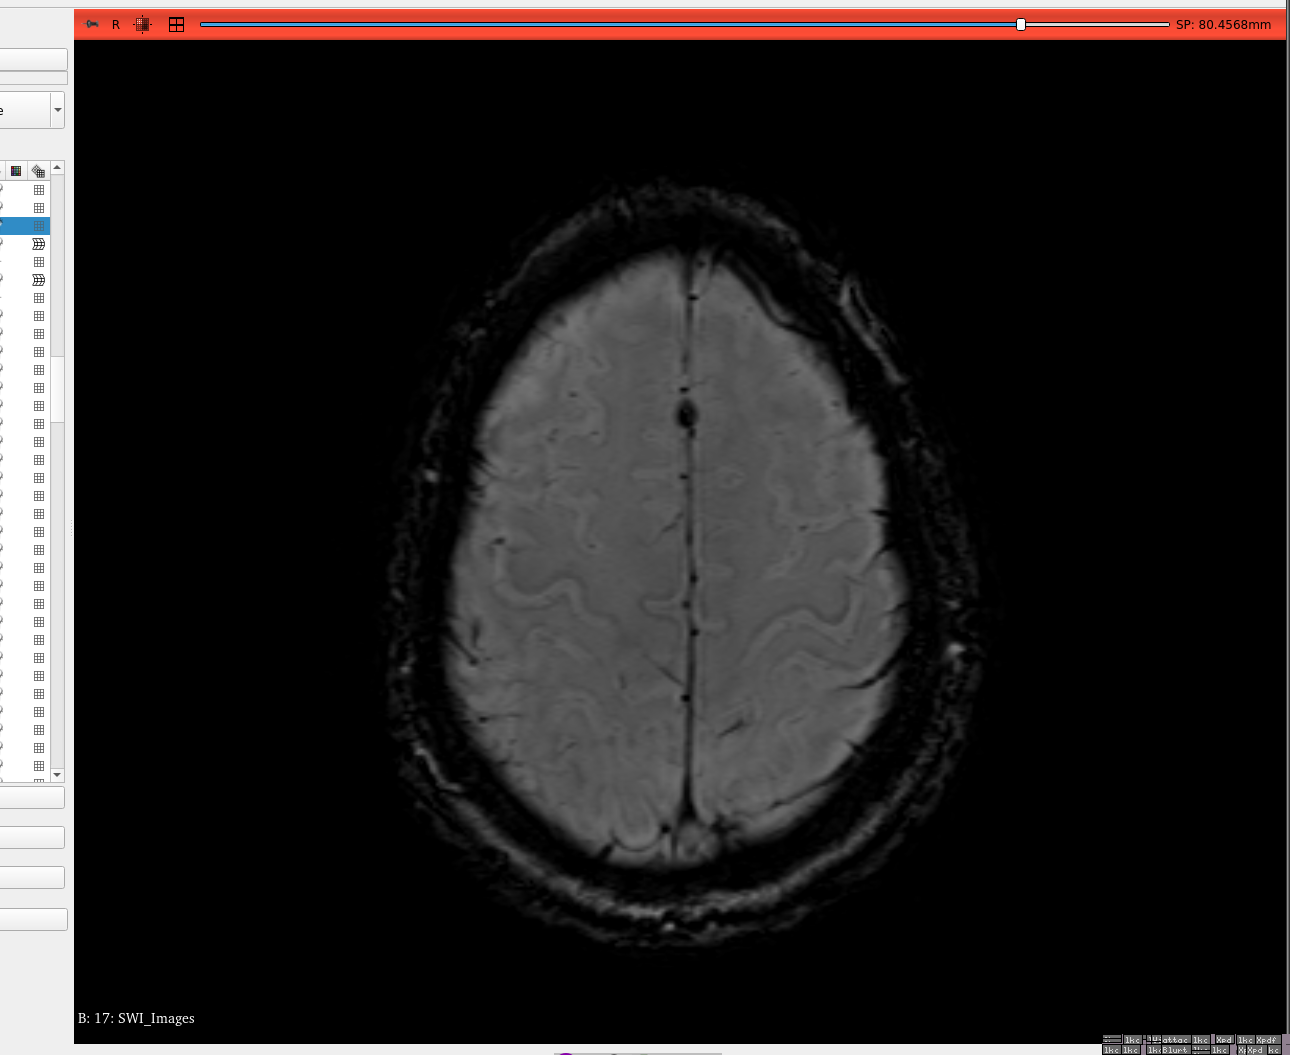Click the multicolor Color column header icon
The width and height of the screenshot is (1290, 1055).
tap(16, 171)
